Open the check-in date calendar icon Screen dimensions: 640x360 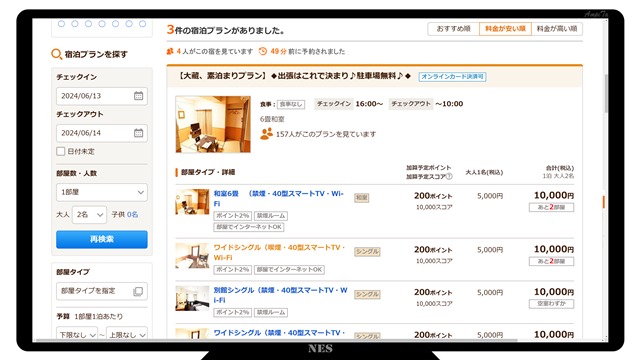pyautogui.click(x=138, y=96)
